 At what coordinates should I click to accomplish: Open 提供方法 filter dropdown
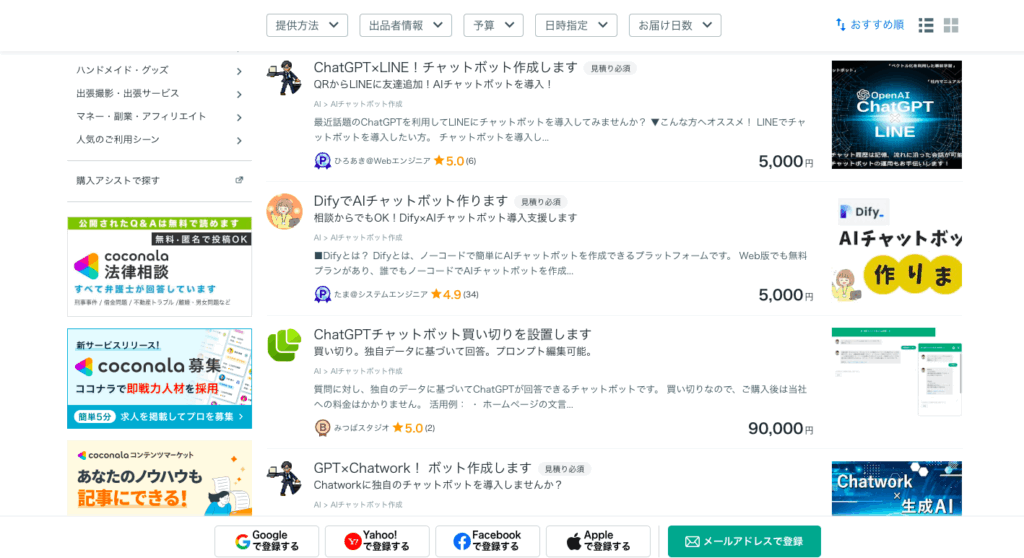click(x=307, y=25)
